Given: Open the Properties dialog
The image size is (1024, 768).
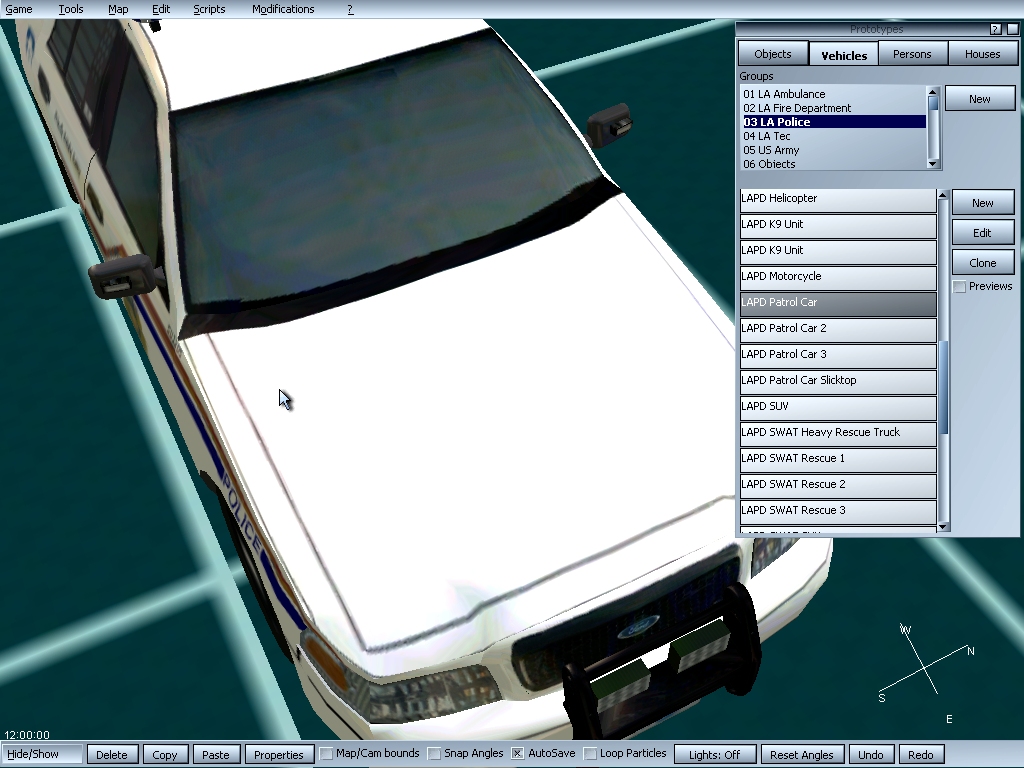Looking at the screenshot, I should pos(279,754).
